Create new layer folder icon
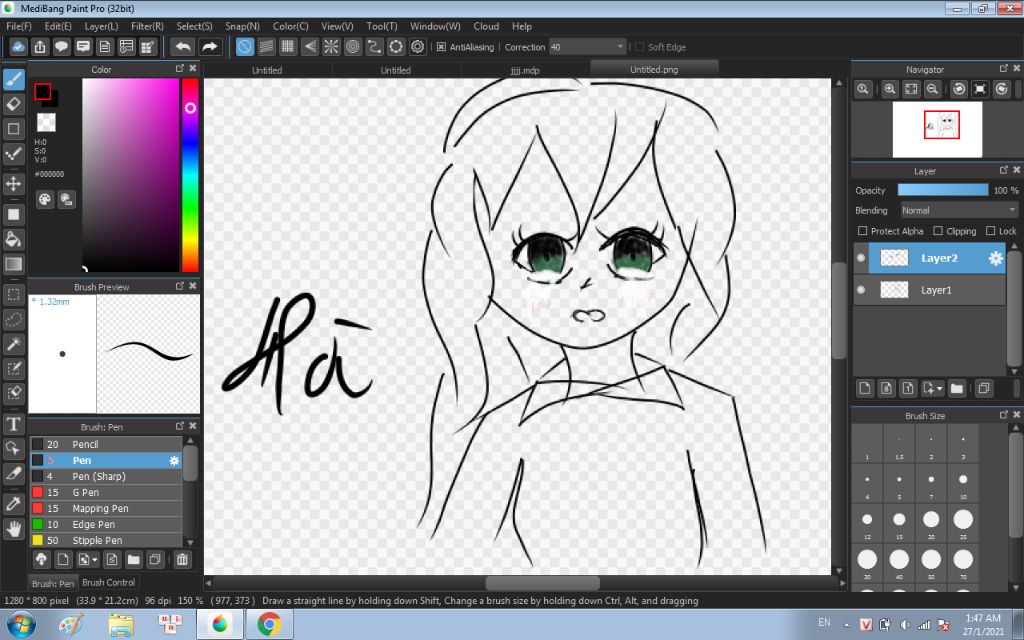The width and height of the screenshot is (1024, 640). pyautogui.click(x=957, y=389)
